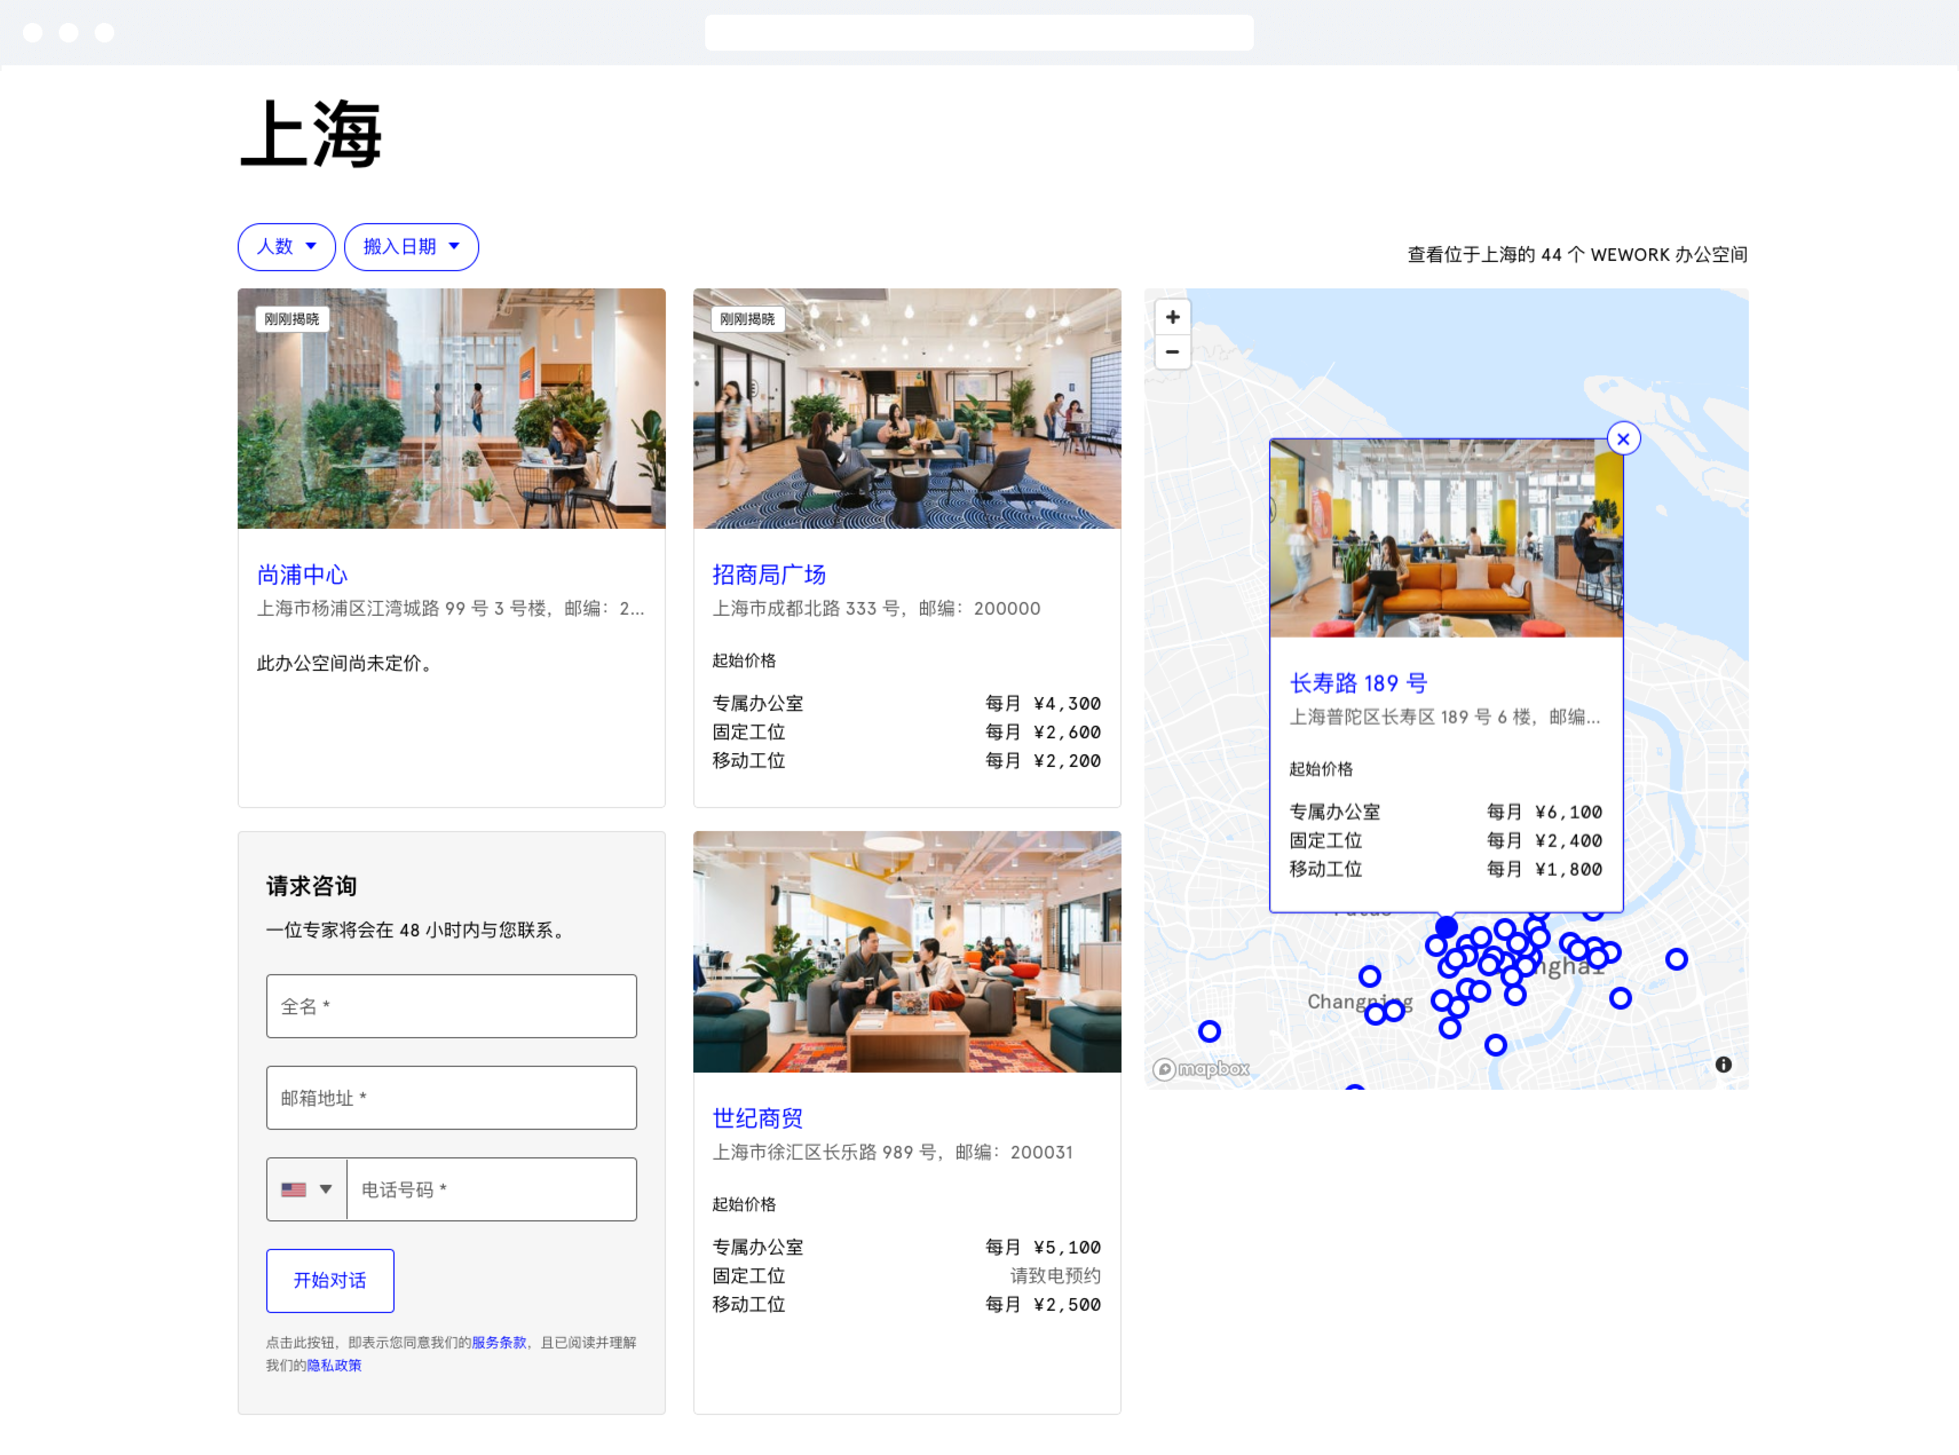Viewport: 1959px width, 1455px height.
Task: Open the 招商局广场 location link
Action: pos(769,574)
